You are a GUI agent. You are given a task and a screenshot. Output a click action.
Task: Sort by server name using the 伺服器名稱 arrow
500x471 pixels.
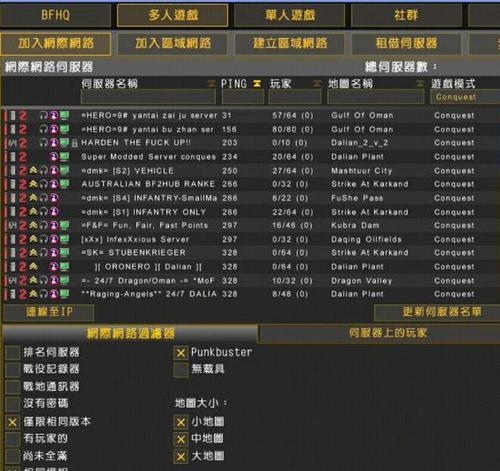(x=211, y=84)
